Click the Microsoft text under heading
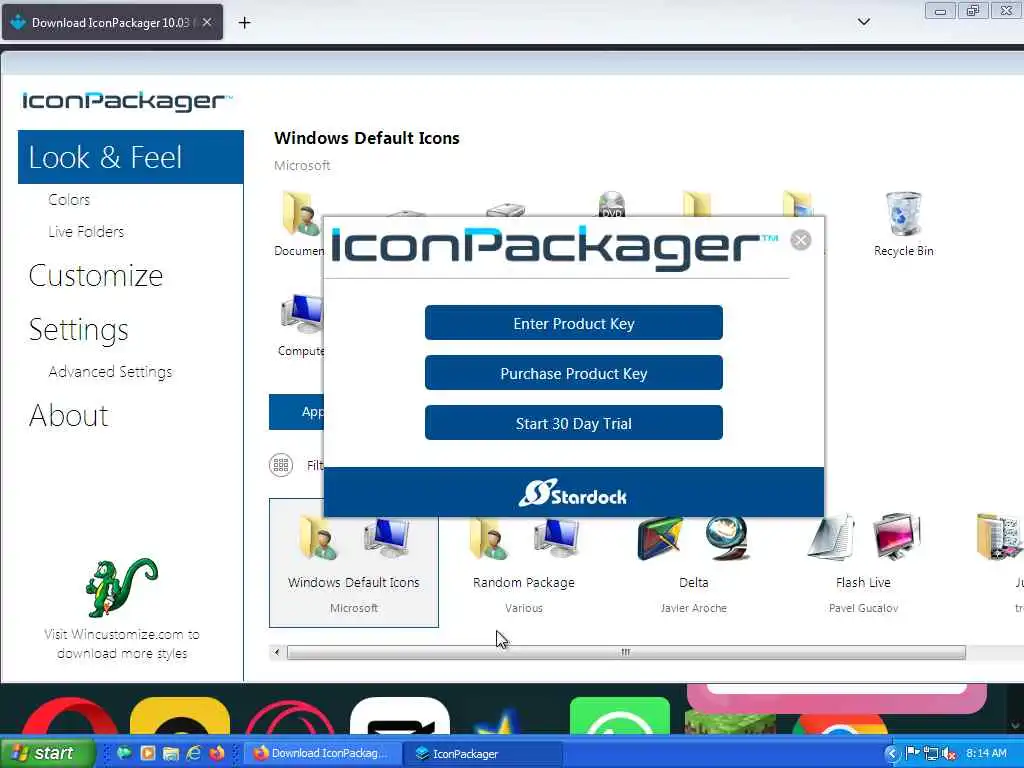 pos(302,165)
